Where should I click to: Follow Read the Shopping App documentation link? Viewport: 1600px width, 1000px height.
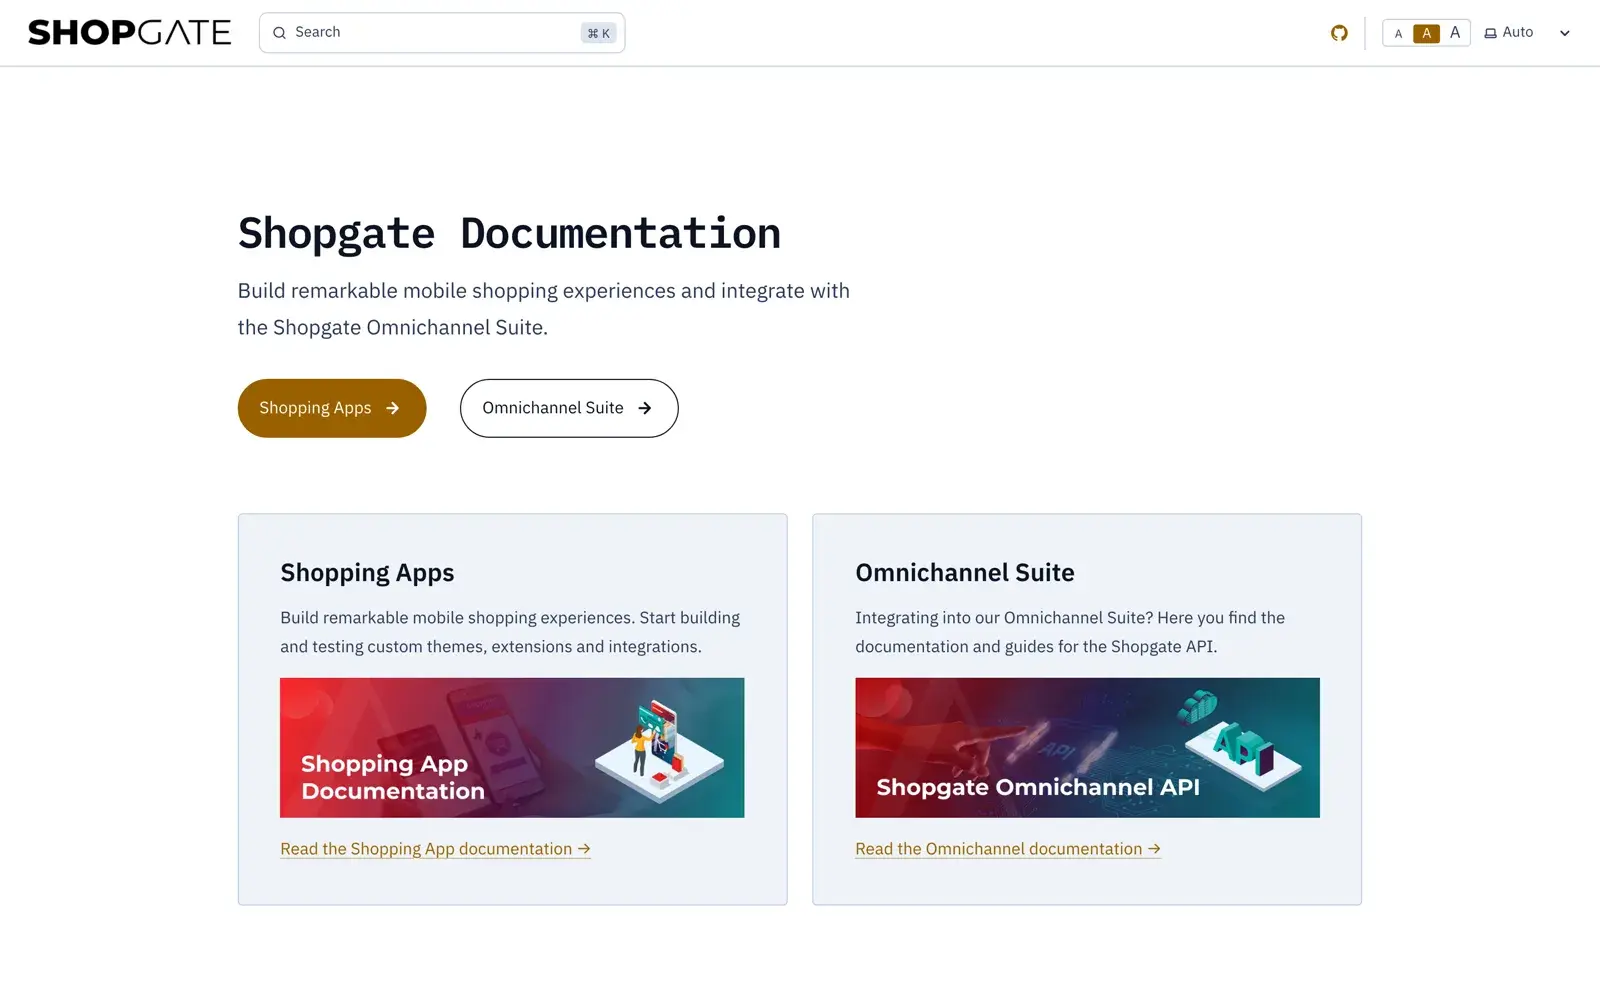(x=435, y=849)
